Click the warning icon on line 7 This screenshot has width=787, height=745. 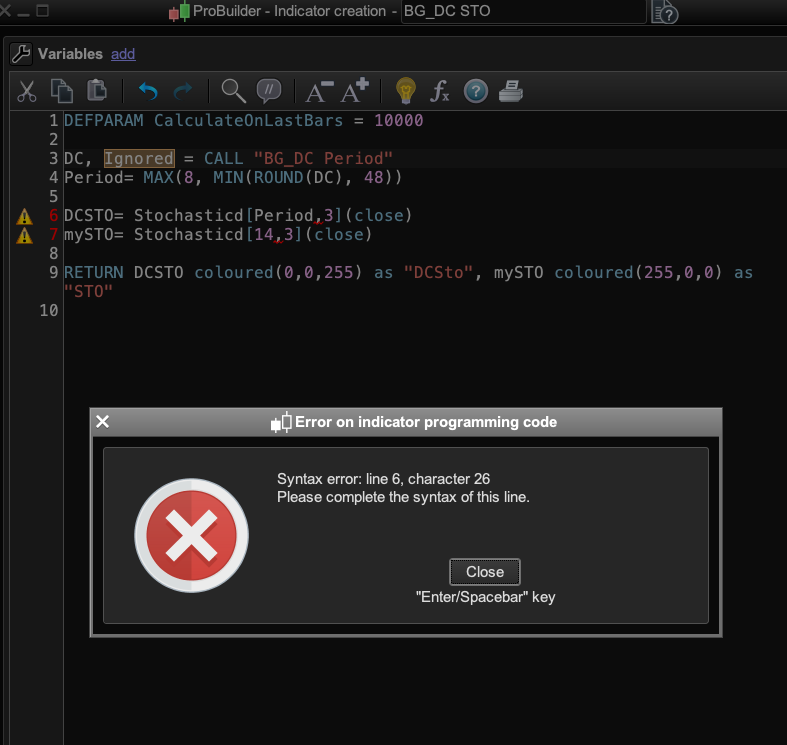pyautogui.click(x=25, y=236)
